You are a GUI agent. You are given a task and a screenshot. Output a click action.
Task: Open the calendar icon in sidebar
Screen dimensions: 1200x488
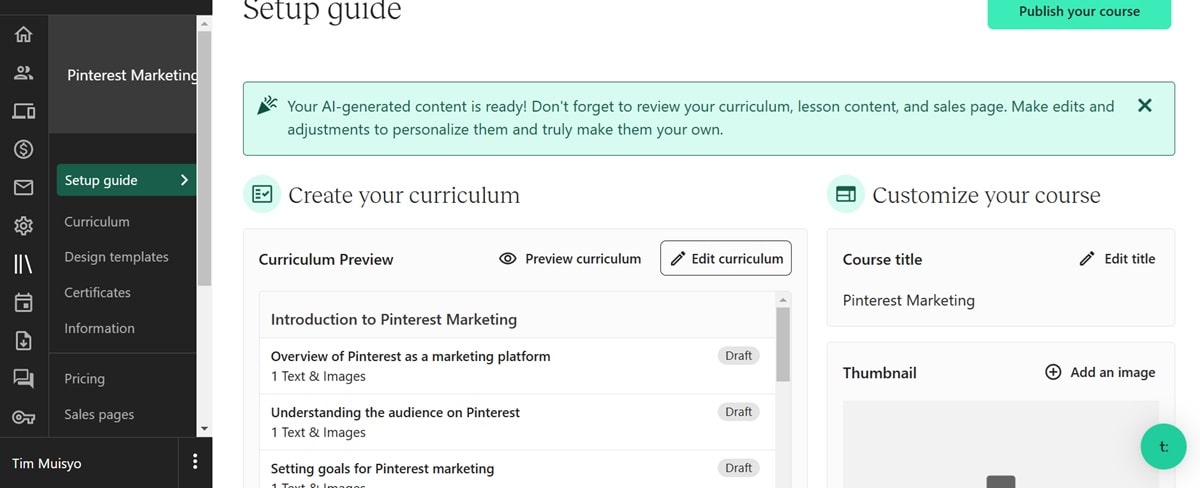click(x=23, y=302)
